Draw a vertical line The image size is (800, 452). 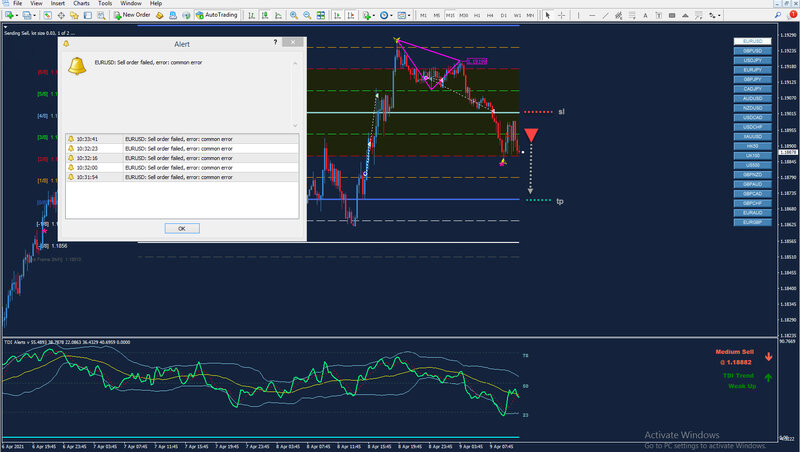tap(579, 15)
